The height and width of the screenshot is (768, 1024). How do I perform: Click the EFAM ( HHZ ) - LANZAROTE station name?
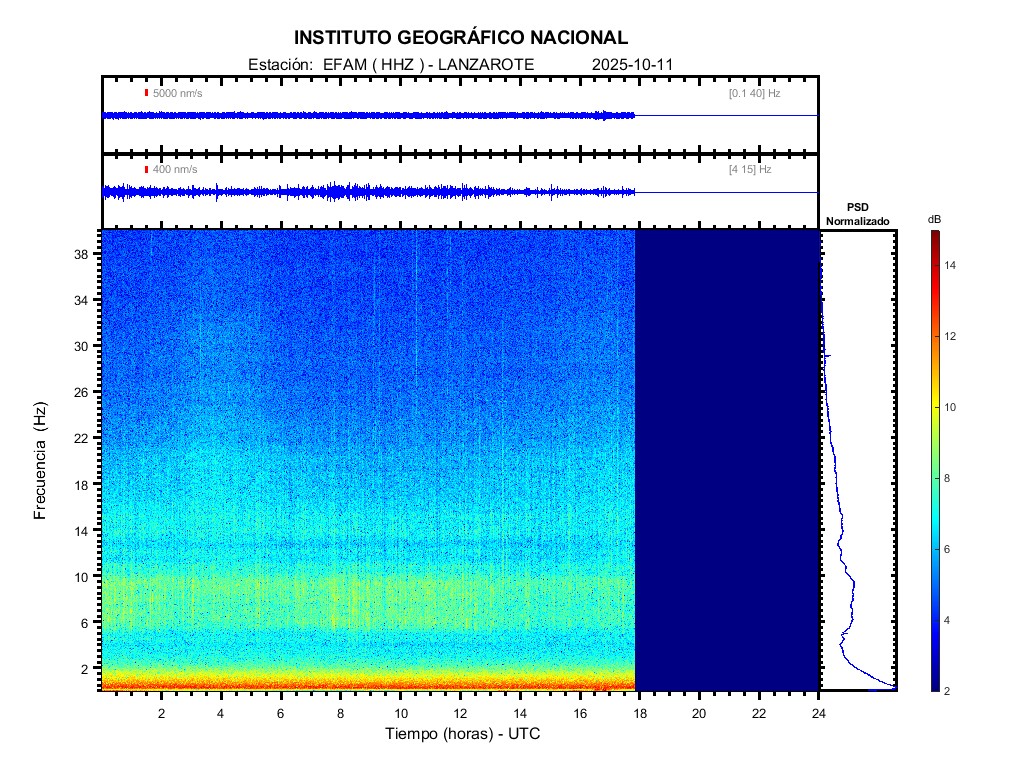click(x=423, y=64)
